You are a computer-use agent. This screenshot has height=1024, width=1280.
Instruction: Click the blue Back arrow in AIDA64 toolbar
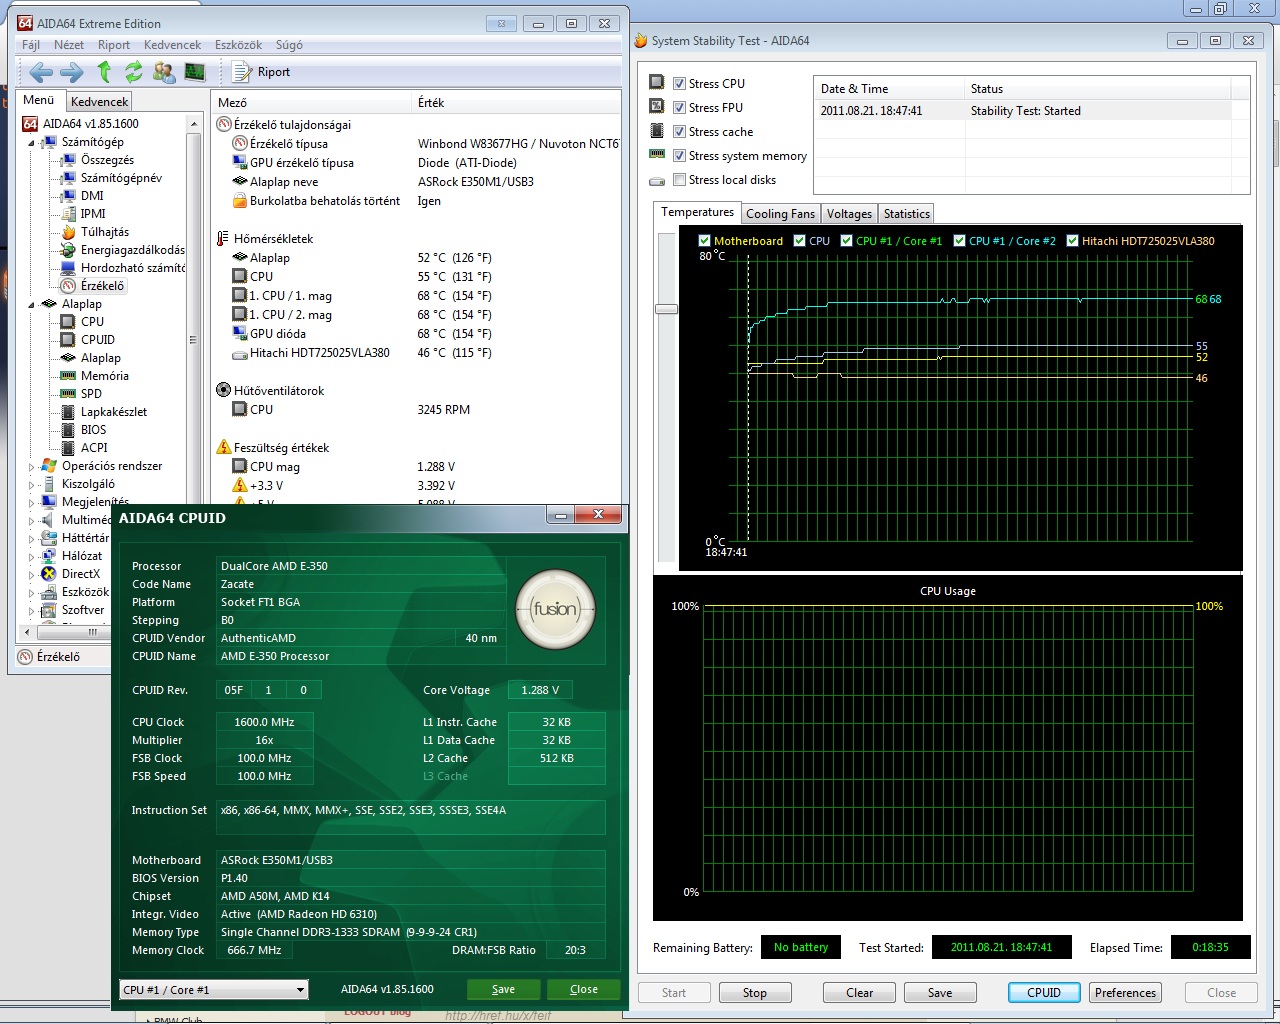(41, 72)
